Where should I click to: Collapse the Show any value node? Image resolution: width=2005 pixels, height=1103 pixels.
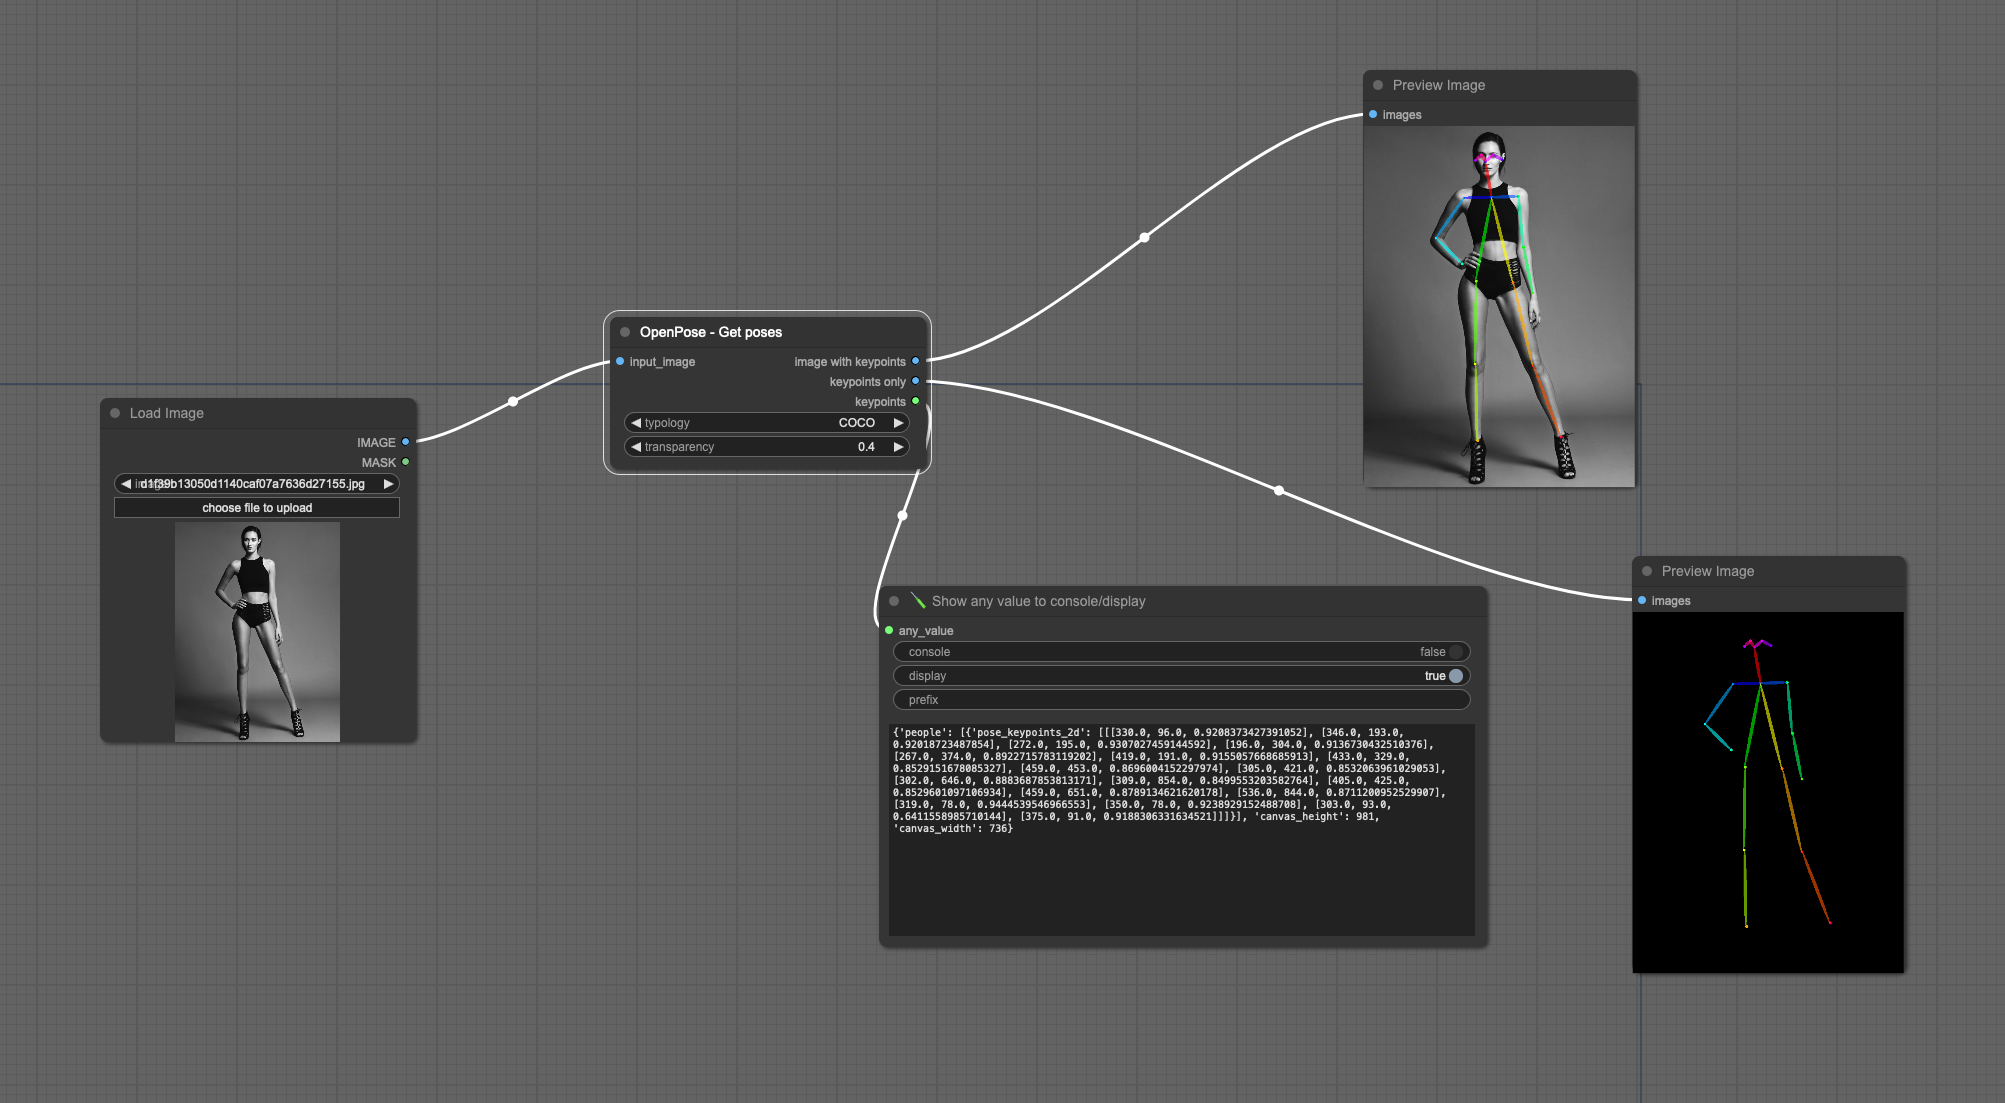point(894,601)
